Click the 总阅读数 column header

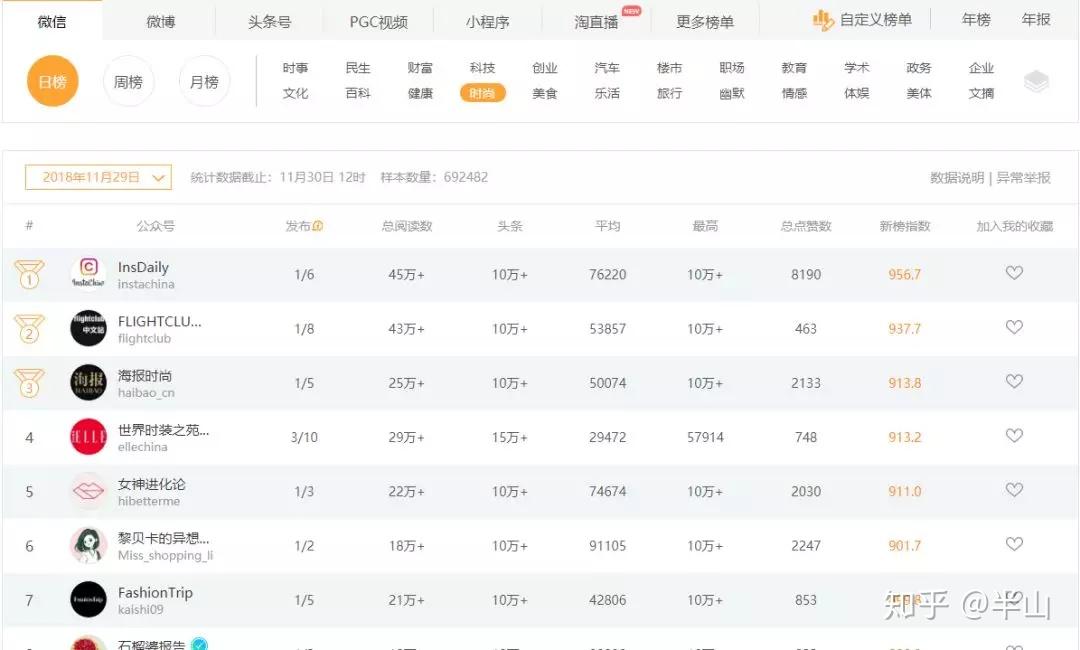(406, 226)
